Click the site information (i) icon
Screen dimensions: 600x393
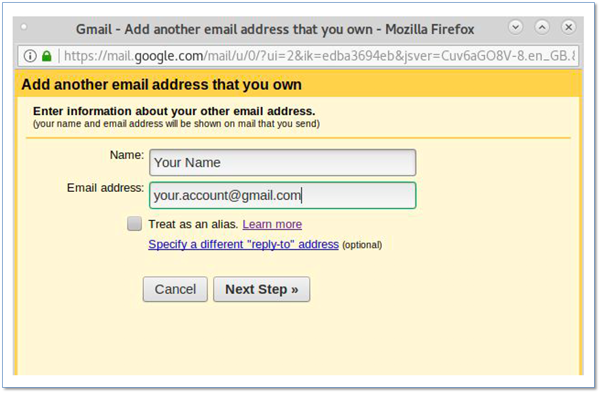coord(30,56)
